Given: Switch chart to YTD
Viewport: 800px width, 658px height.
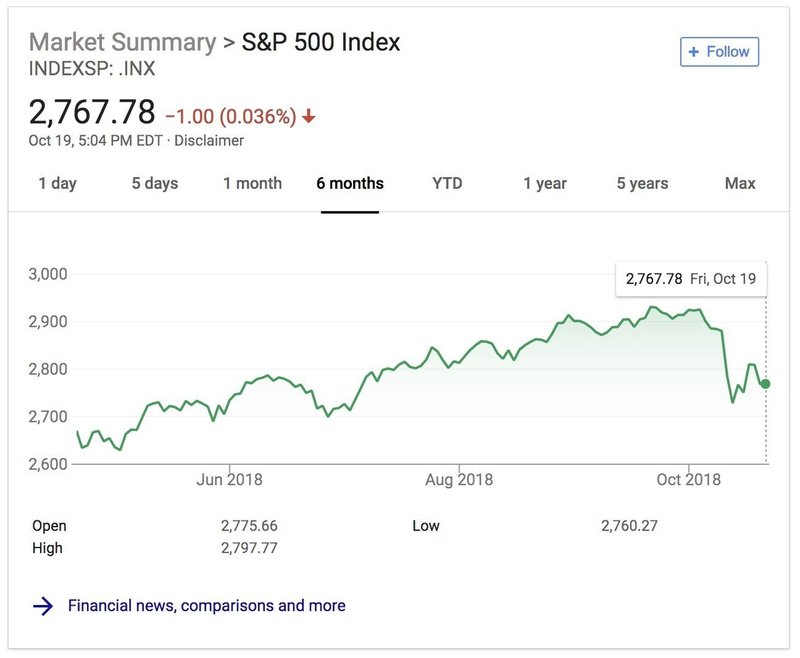Looking at the screenshot, I should [447, 183].
